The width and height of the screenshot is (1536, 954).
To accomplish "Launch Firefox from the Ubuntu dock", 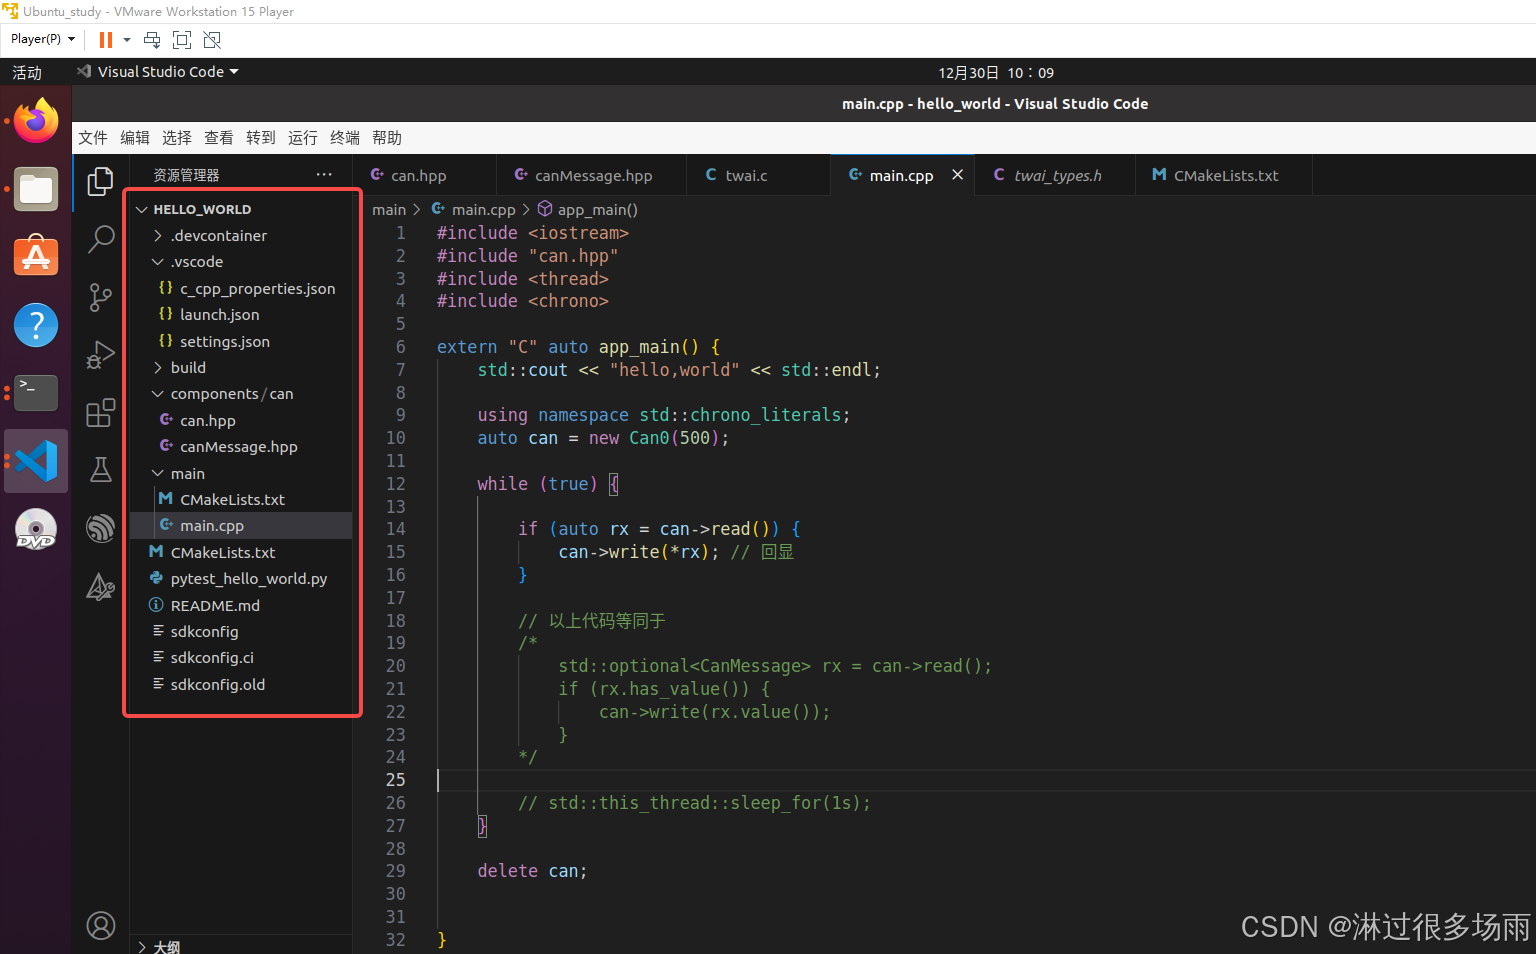I will click(x=36, y=121).
